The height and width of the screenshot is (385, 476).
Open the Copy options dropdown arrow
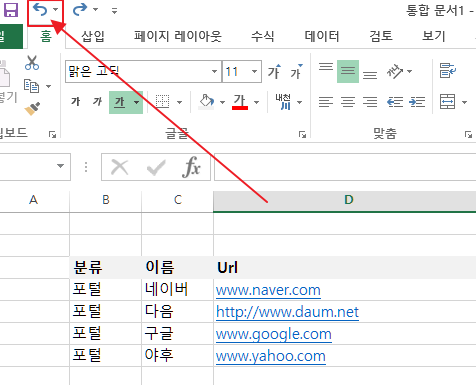click(49, 86)
